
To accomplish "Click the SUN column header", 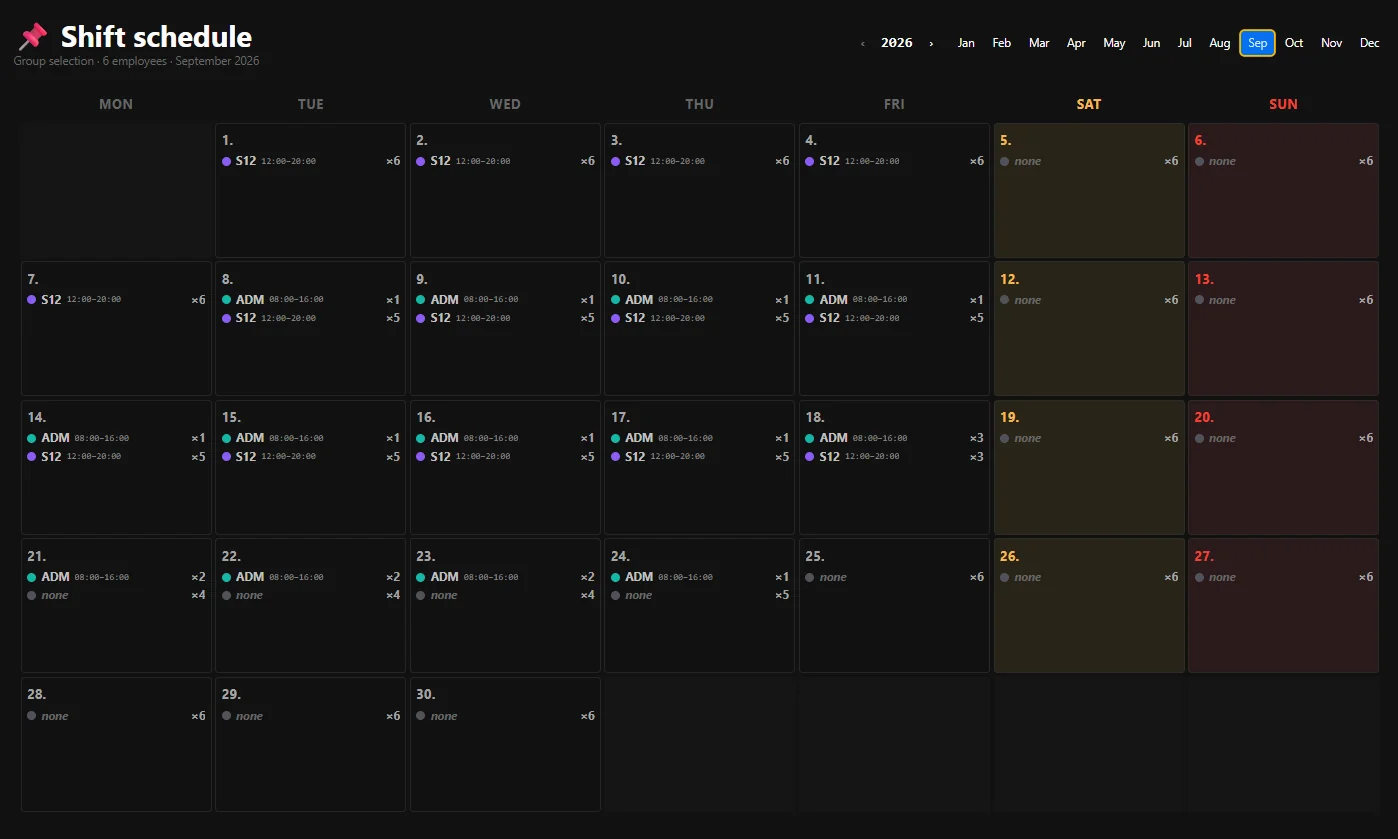I will click(1283, 104).
